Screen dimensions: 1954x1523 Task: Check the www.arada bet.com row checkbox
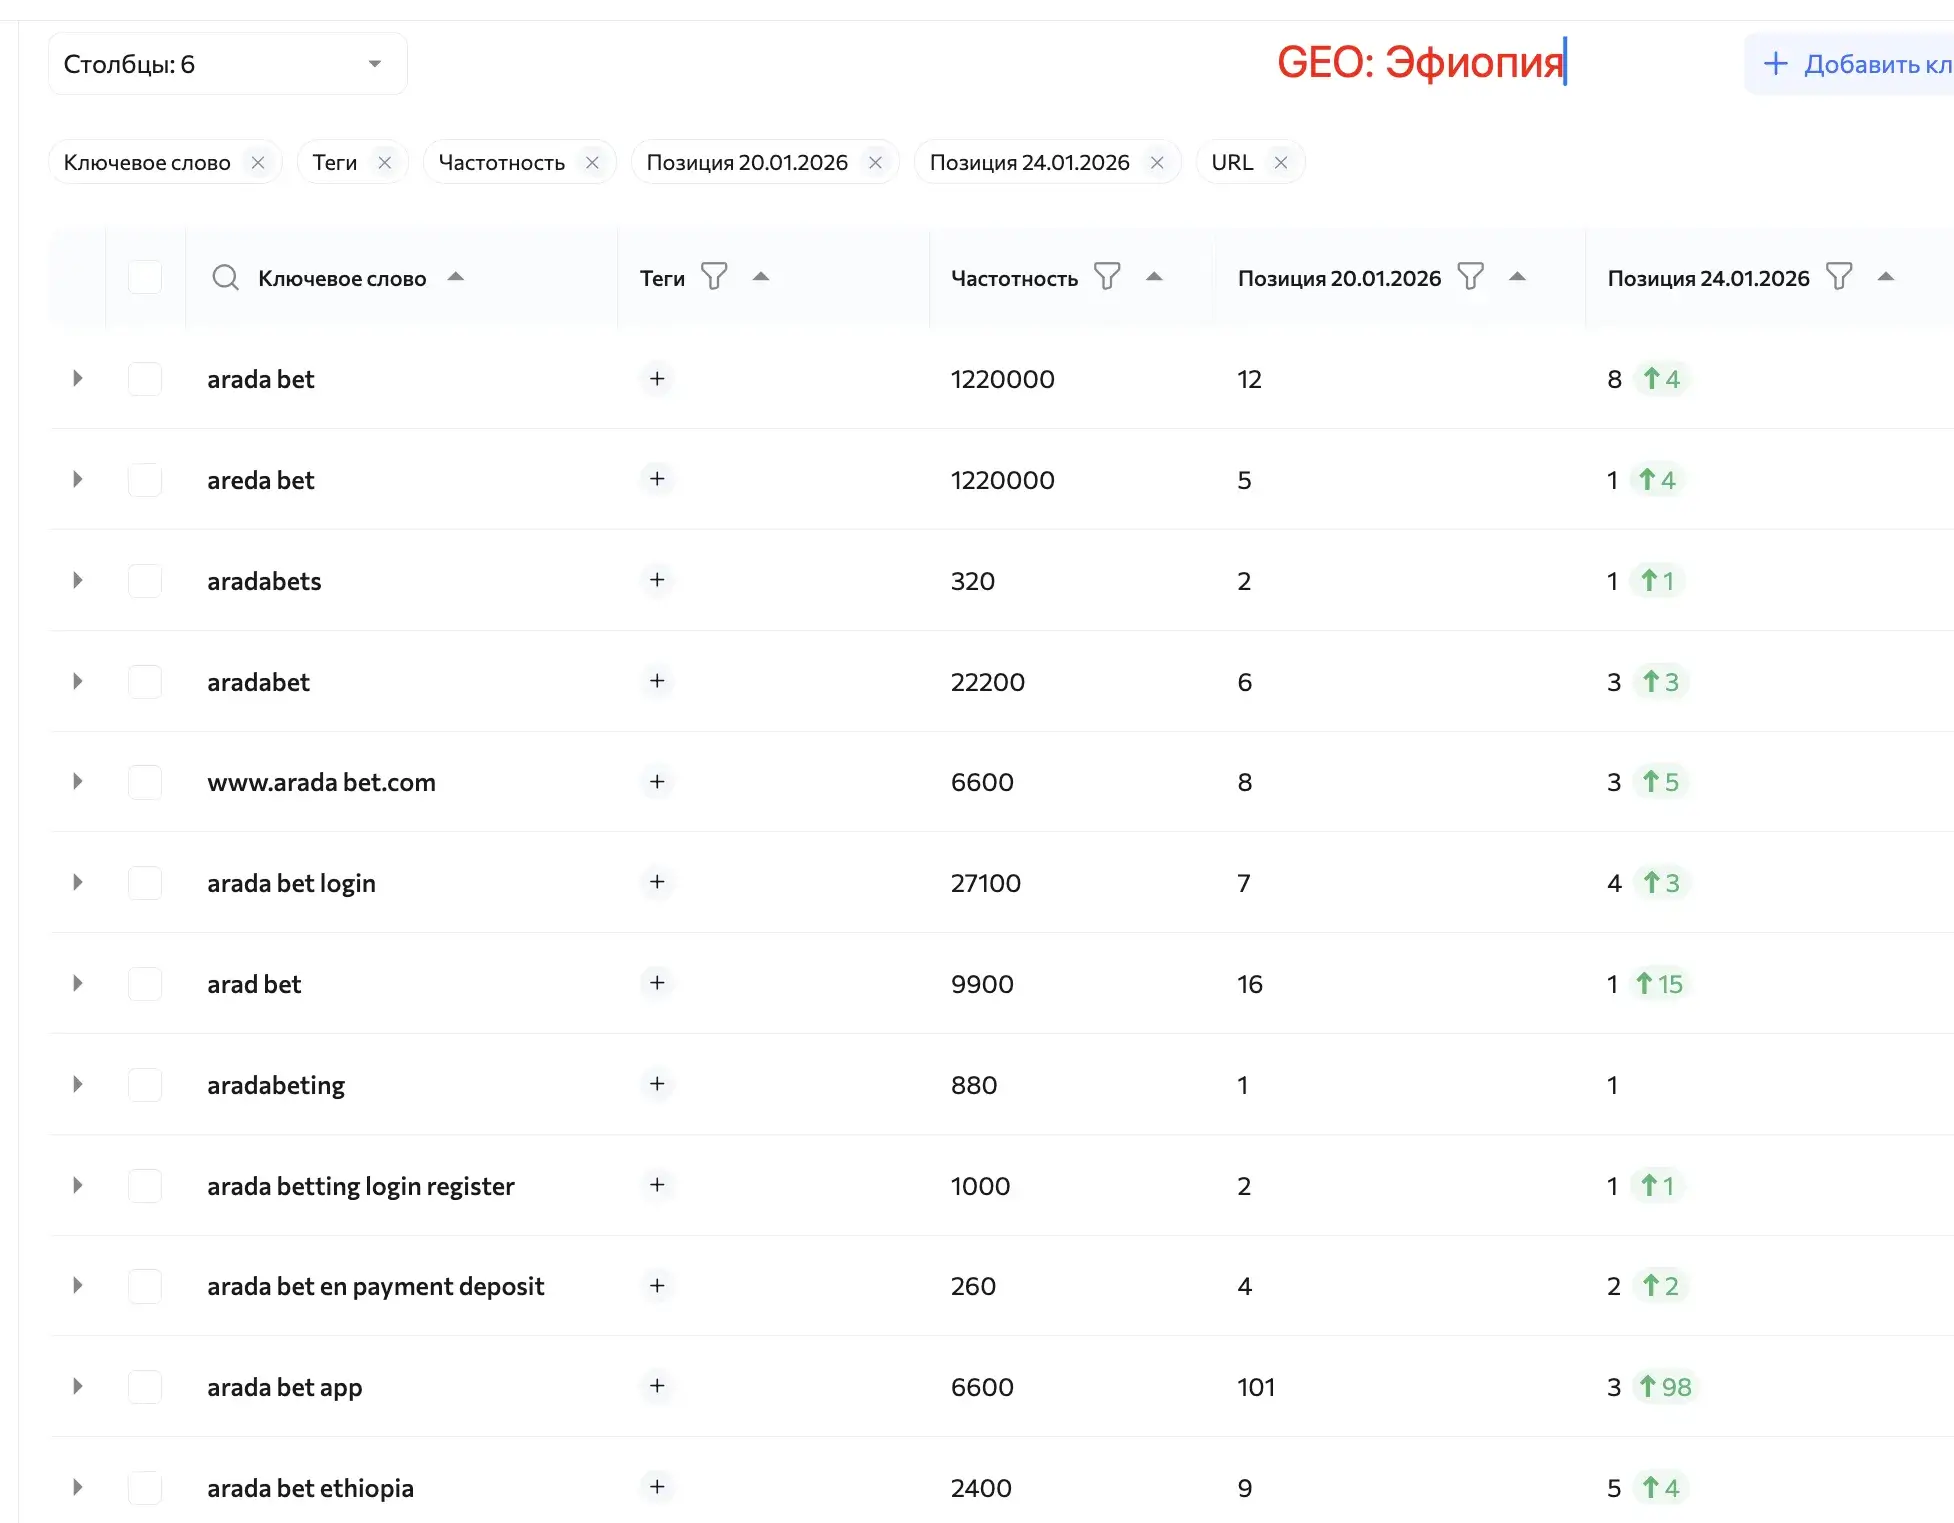point(145,782)
